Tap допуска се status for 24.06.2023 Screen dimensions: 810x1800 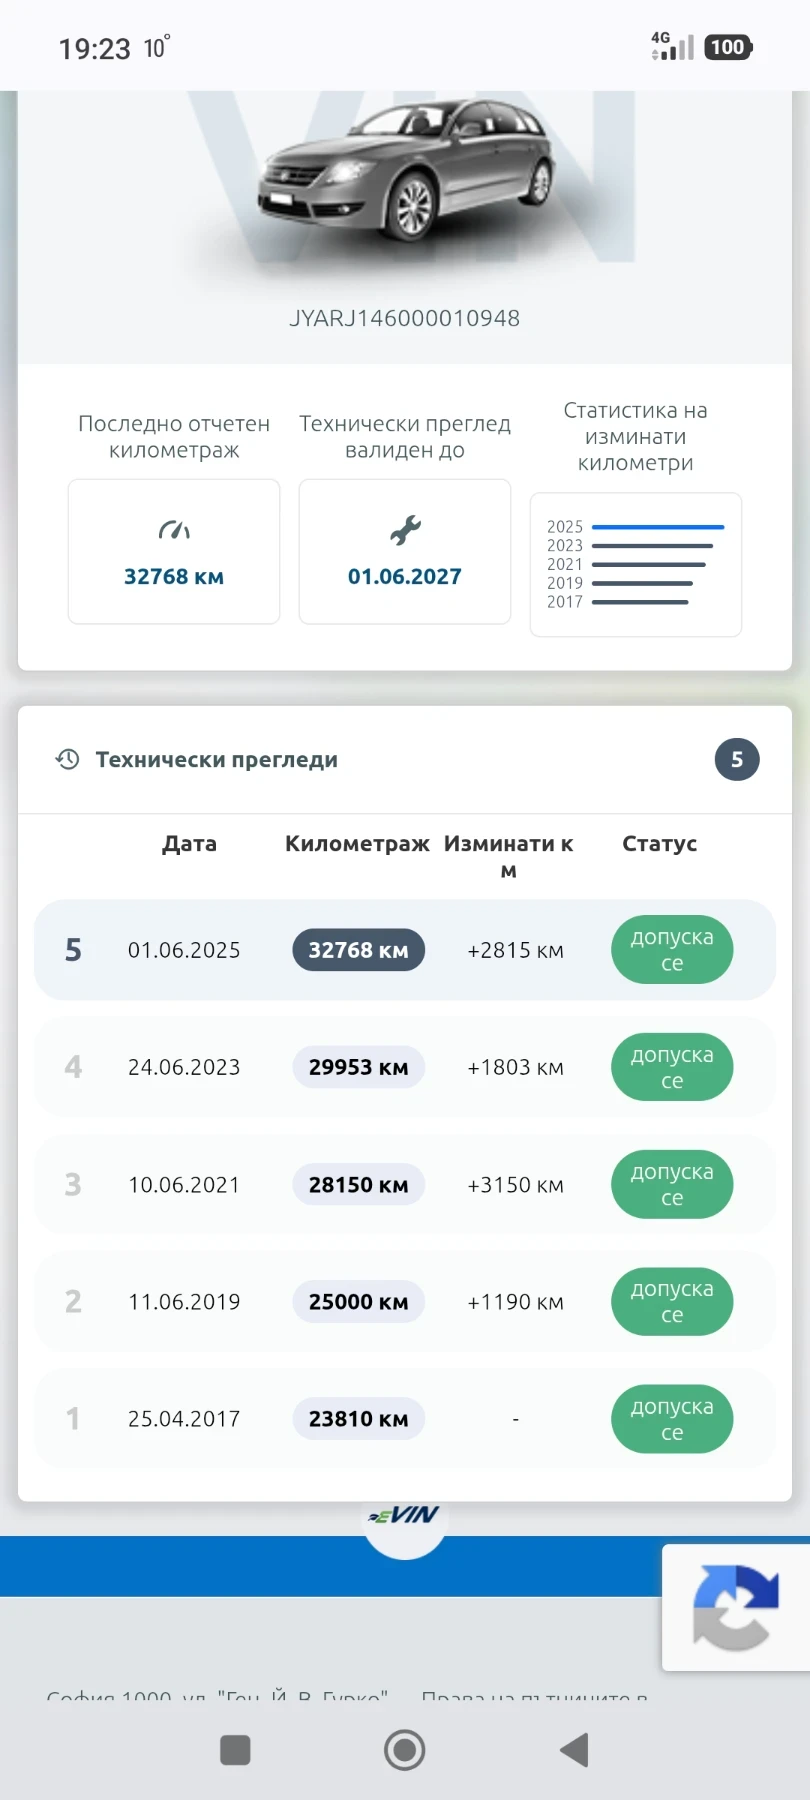click(672, 1067)
